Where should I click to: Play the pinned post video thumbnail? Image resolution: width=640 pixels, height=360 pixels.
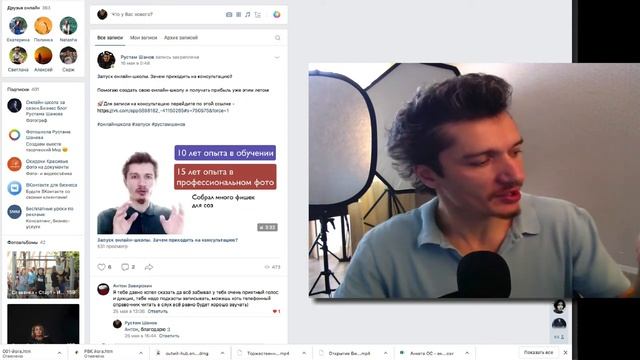(x=188, y=188)
